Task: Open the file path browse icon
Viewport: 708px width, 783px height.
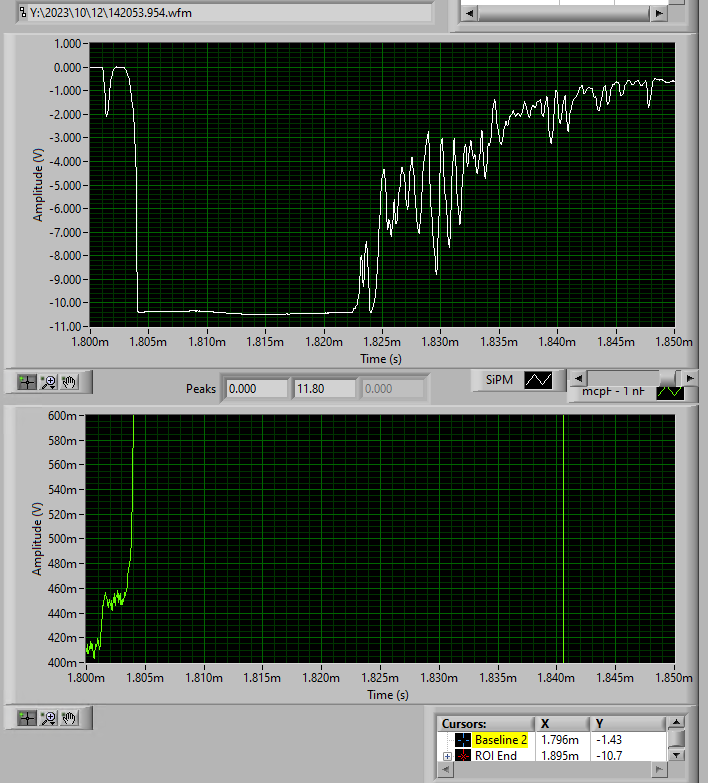Action: (23, 12)
